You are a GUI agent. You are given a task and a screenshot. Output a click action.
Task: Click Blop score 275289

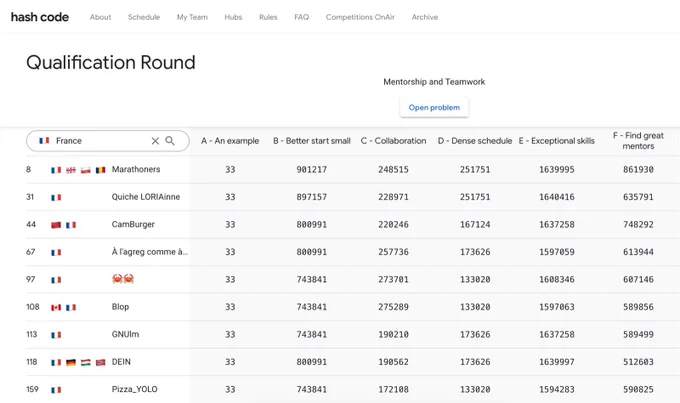coord(393,307)
